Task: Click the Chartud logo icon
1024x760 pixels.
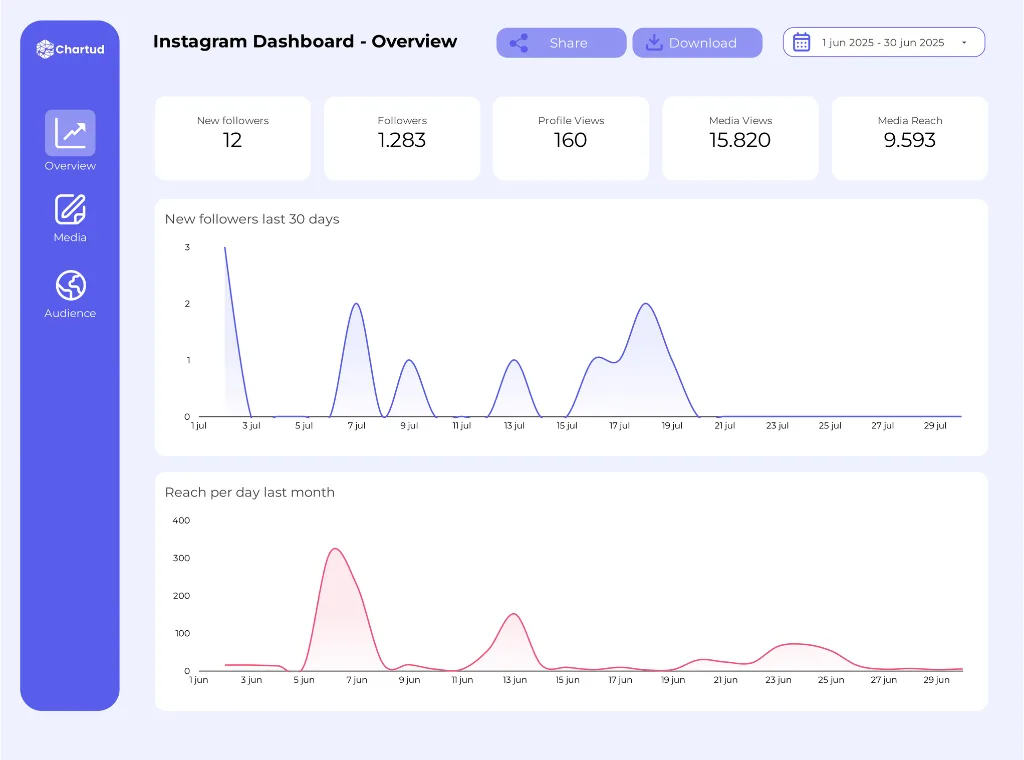Action: click(44, 49)
